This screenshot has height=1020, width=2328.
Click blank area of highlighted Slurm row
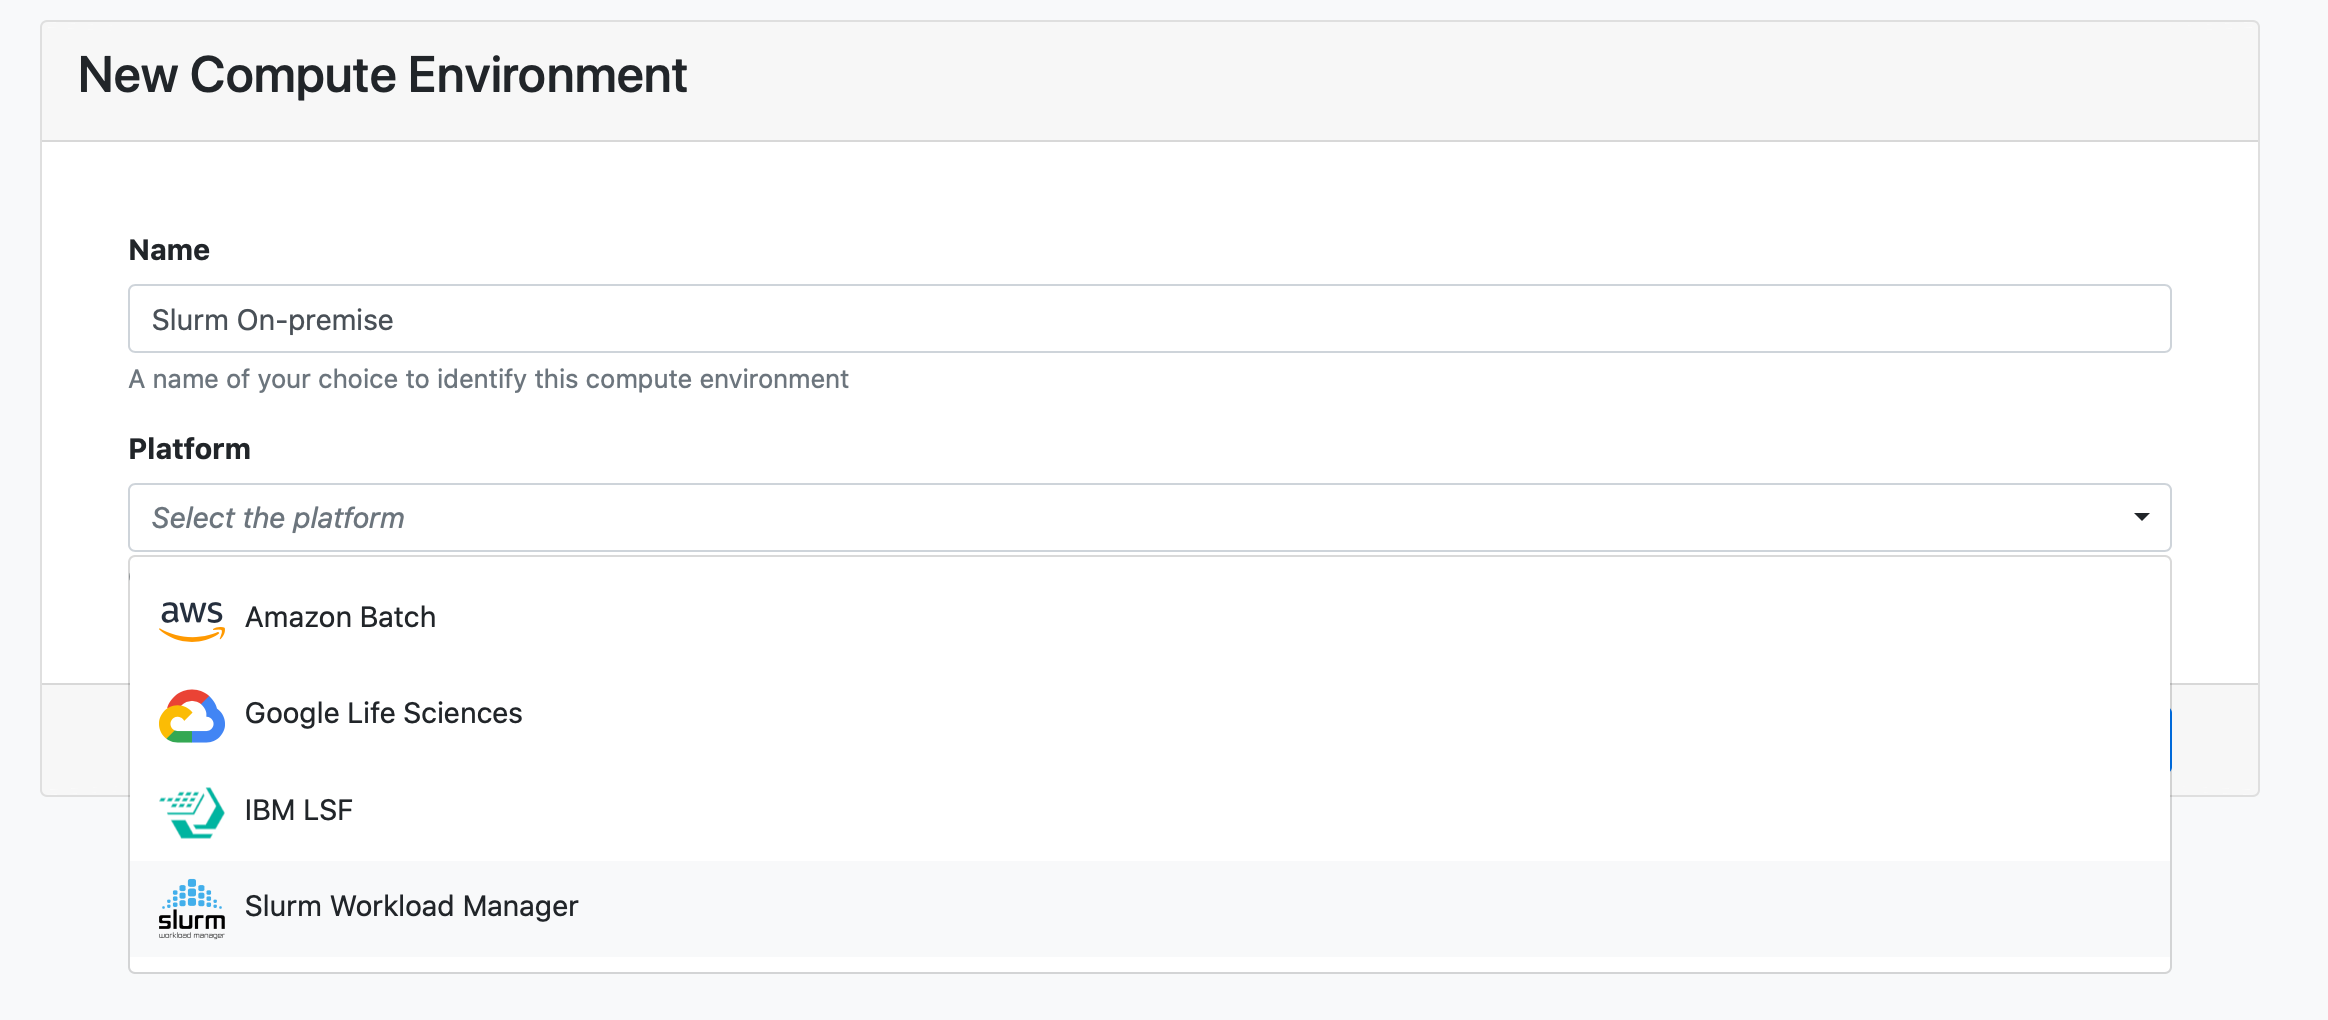(x=1300, y=908)
